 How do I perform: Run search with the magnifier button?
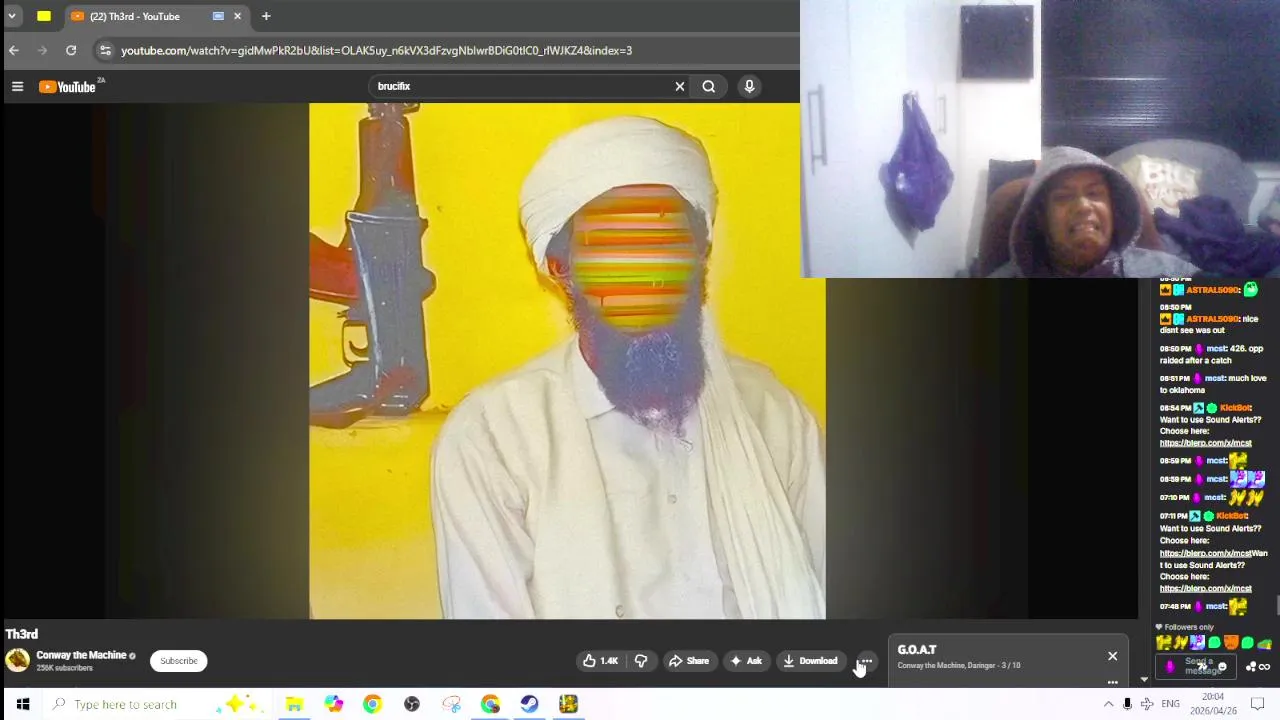click(x=708, y=86)
